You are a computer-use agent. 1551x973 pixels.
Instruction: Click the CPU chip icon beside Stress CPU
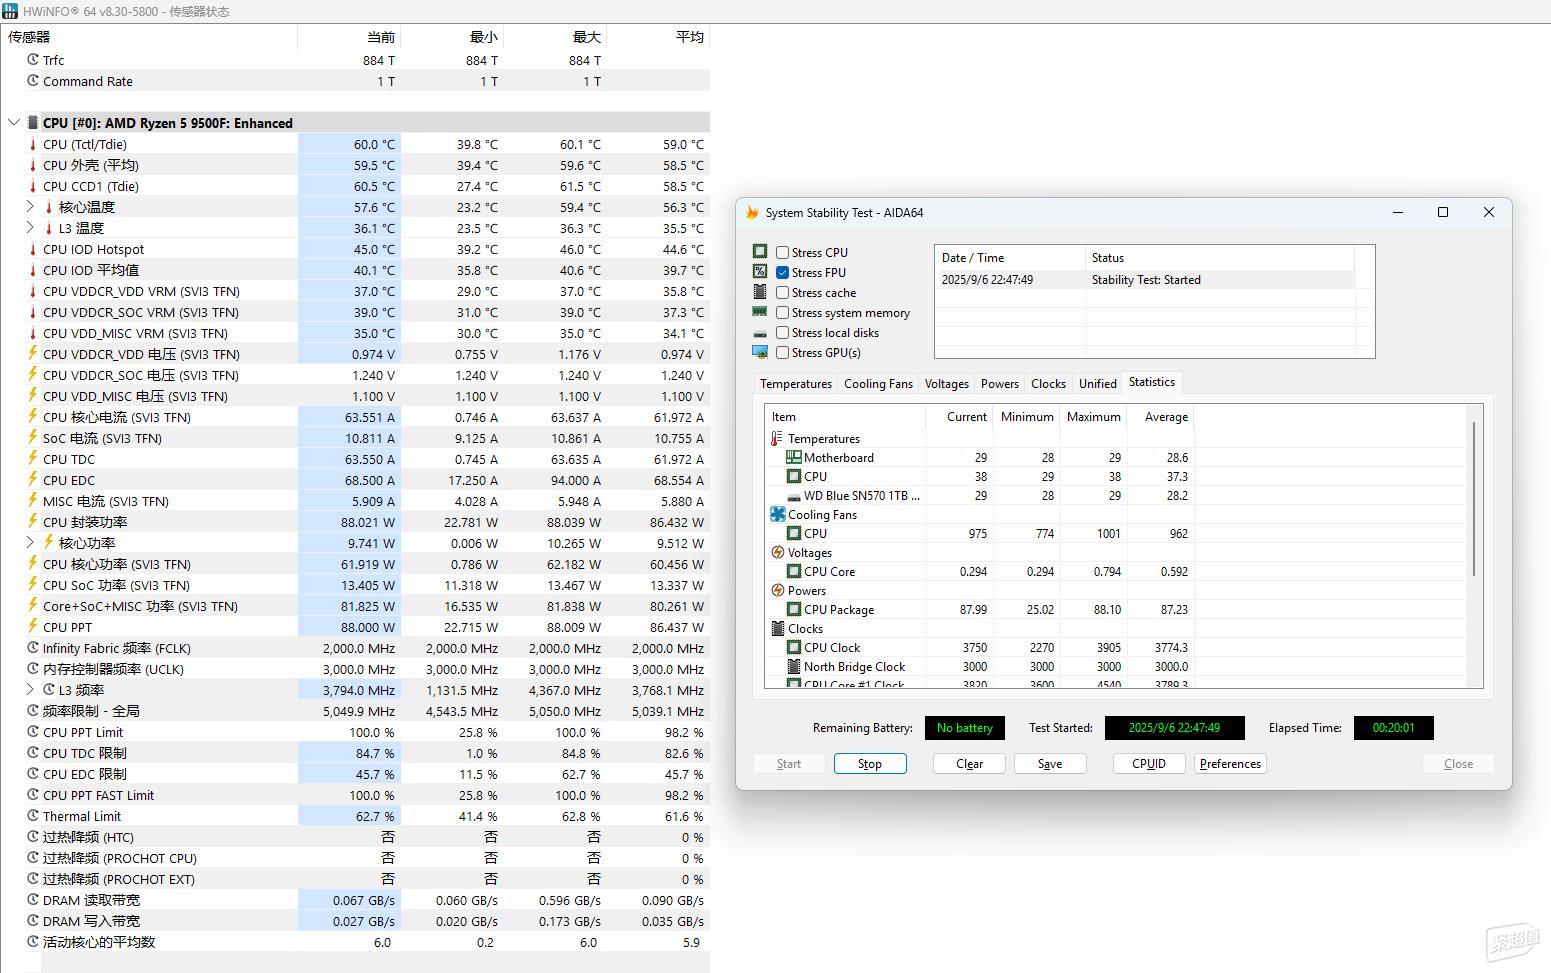760,251
